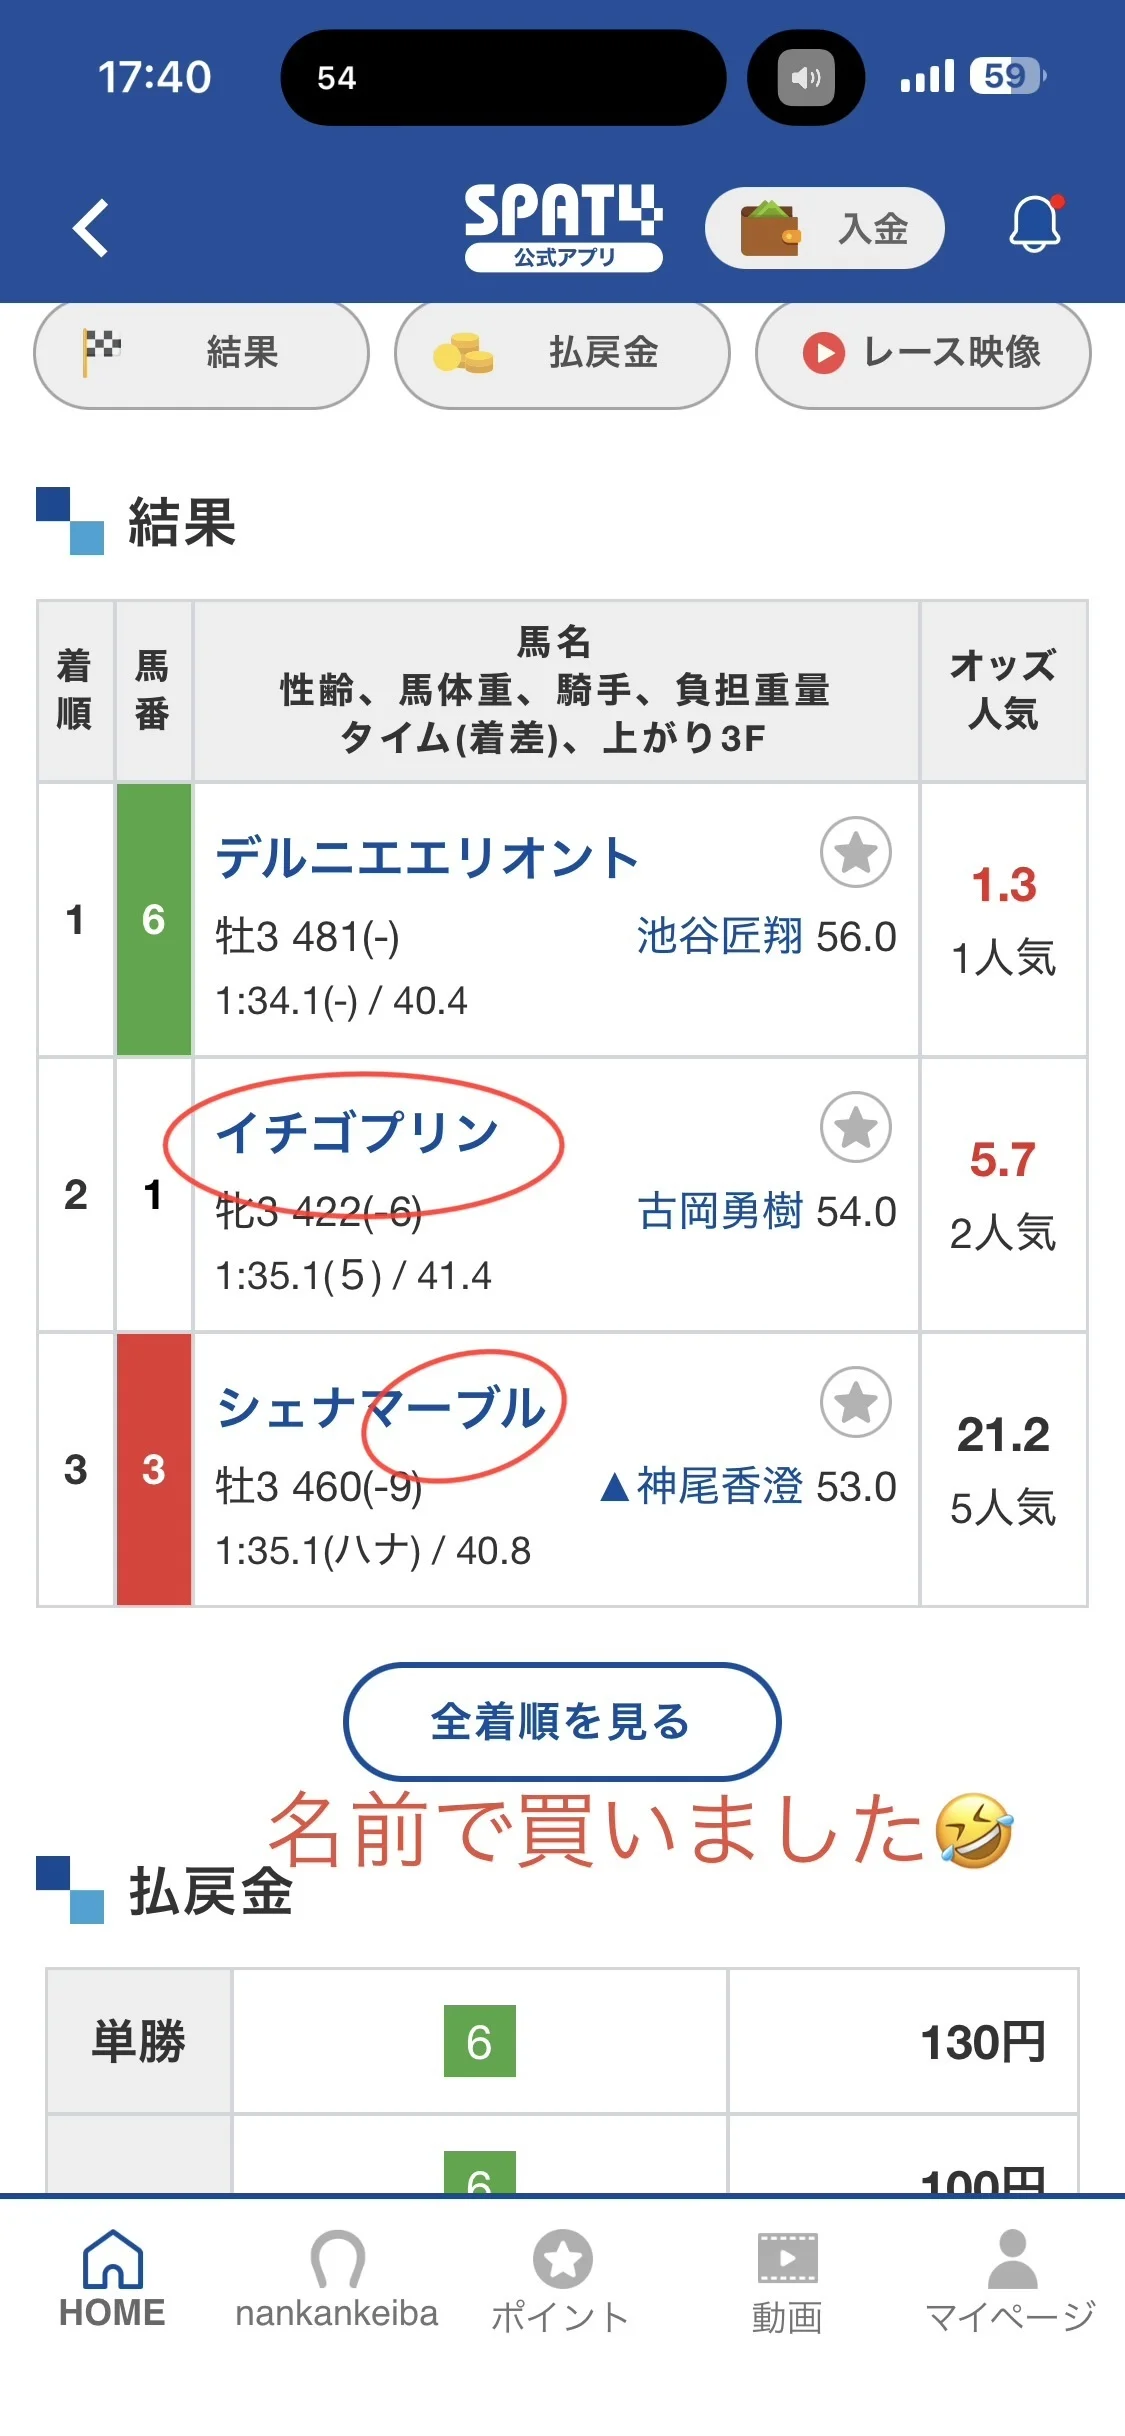The height and width of the screenshot is (2436, 1125).
Task: Open jockey 神尾香澄 profile
Action: tap(719, 1487)
